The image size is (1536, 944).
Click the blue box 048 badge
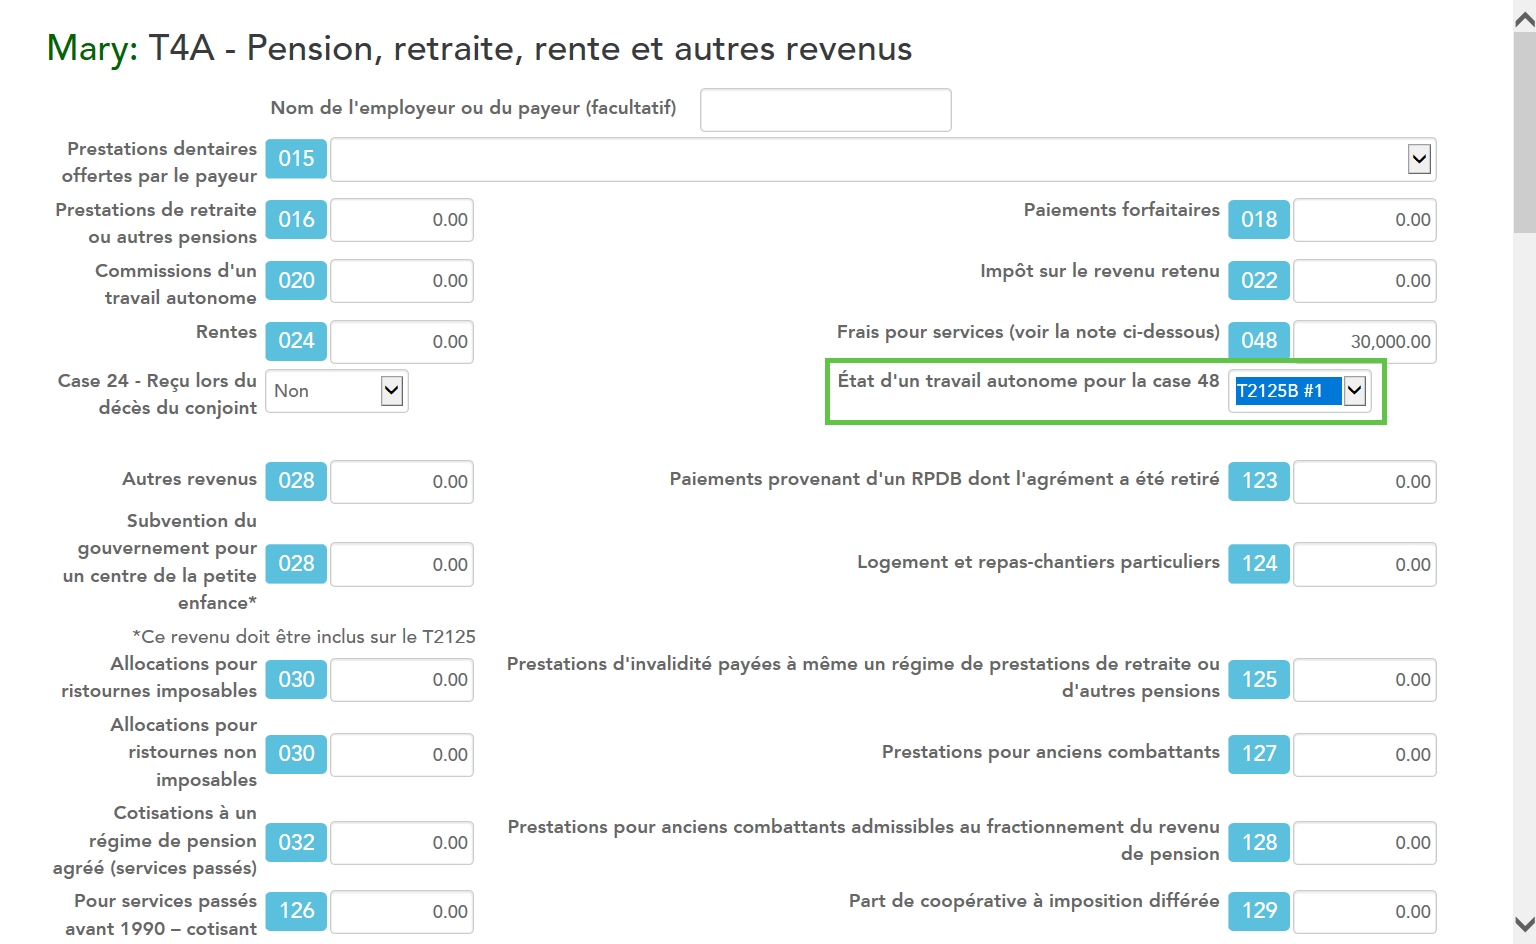(x=1259, y=341)
